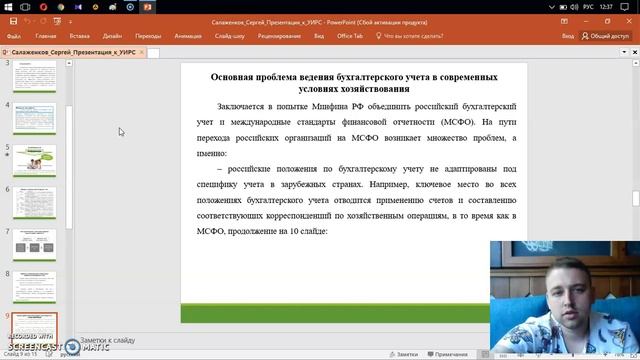640x360 pixels.
Task: Open Opera browser from taskbar
Action: coord(43,7)
